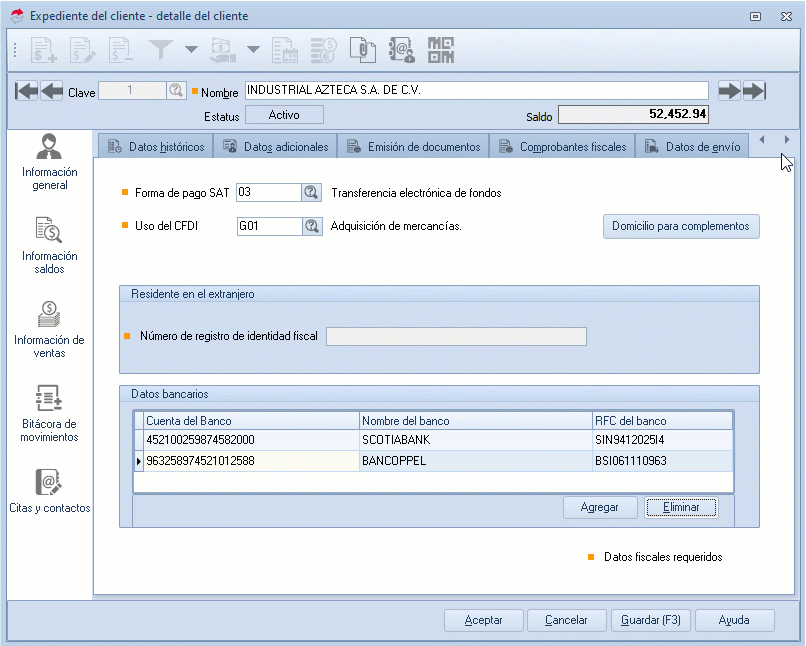Click the currency coins toolbar icon

(323, 50)
